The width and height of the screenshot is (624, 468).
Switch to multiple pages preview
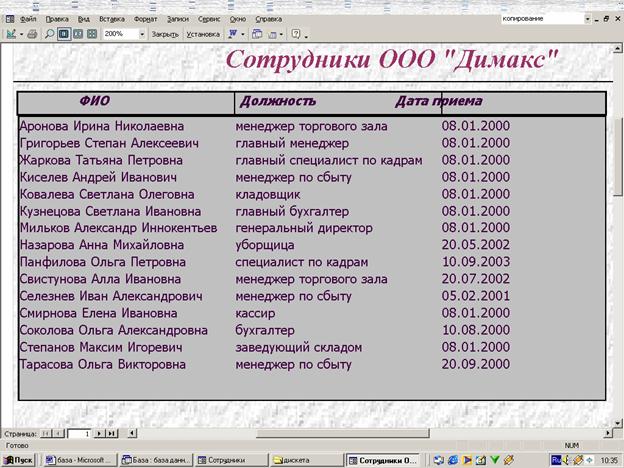pos(91,34)
